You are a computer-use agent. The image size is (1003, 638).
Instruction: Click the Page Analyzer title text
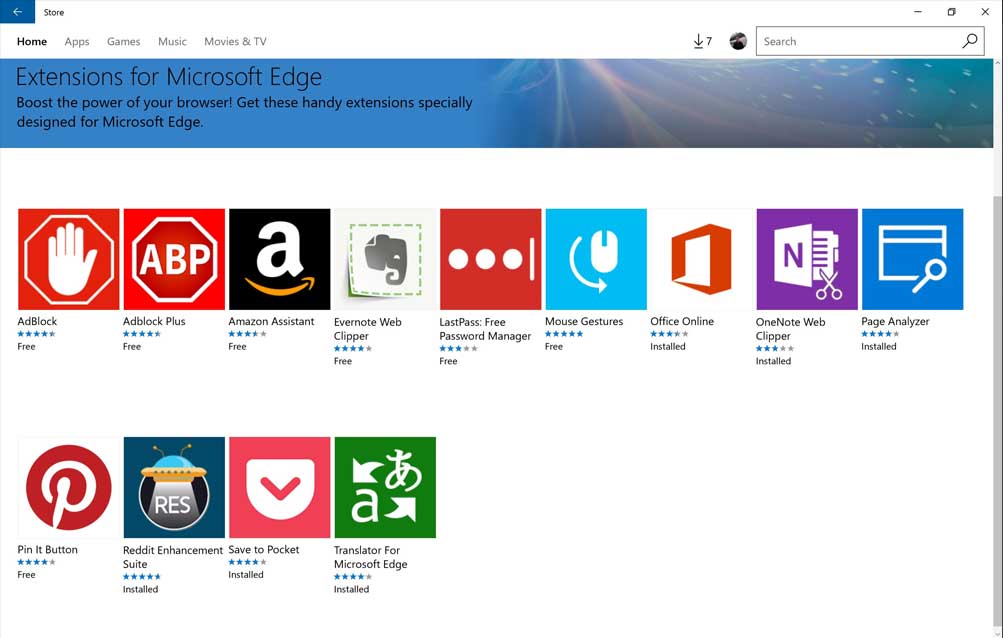pyautogui.click(x=895, y=321)
